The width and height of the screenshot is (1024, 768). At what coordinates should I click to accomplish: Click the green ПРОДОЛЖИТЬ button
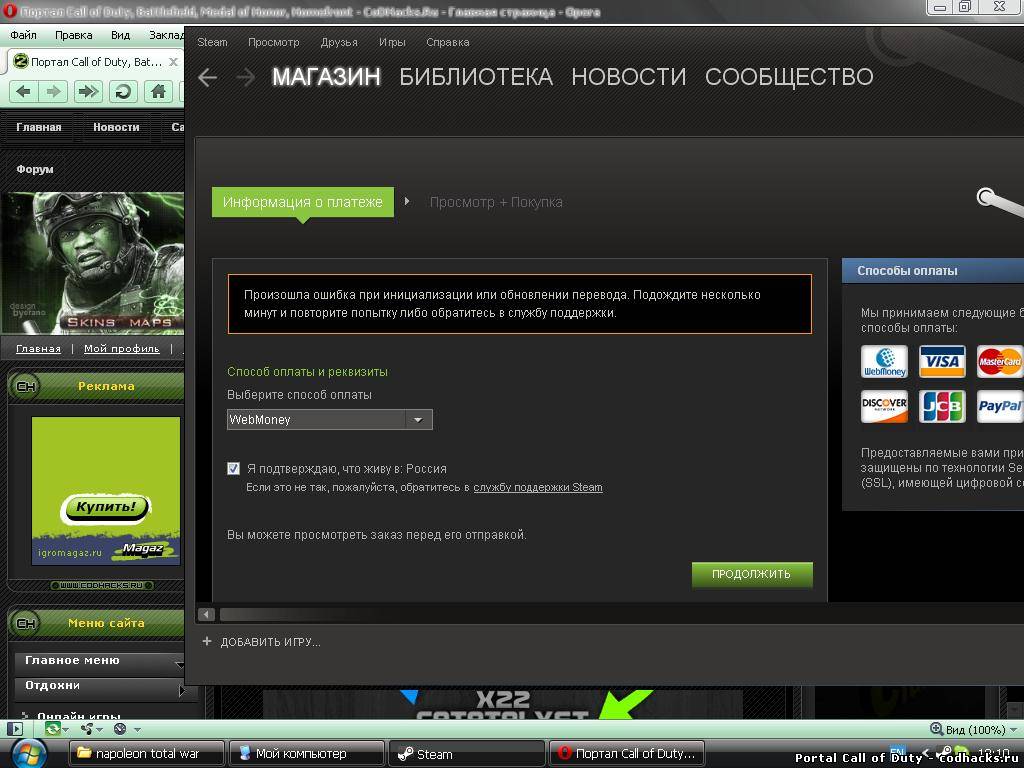coord(752,574)
